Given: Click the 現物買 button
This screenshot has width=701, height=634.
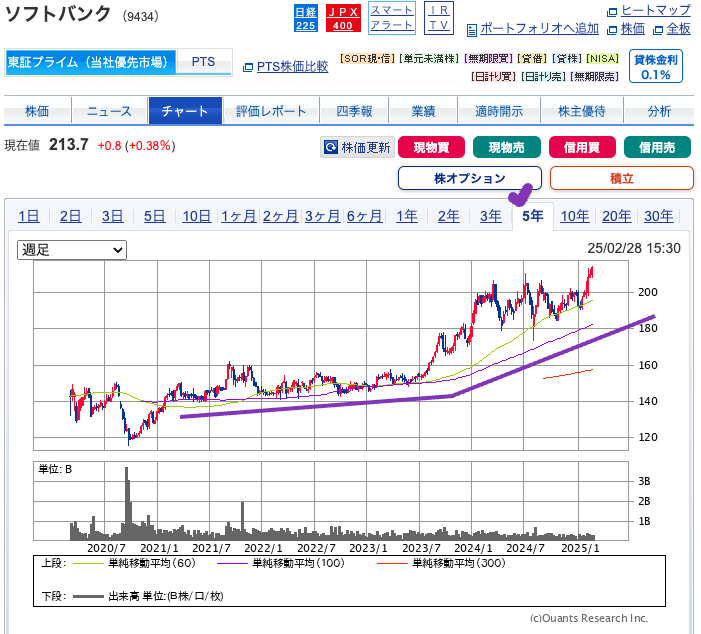Looking at the screenshot, I should [431, 147].
